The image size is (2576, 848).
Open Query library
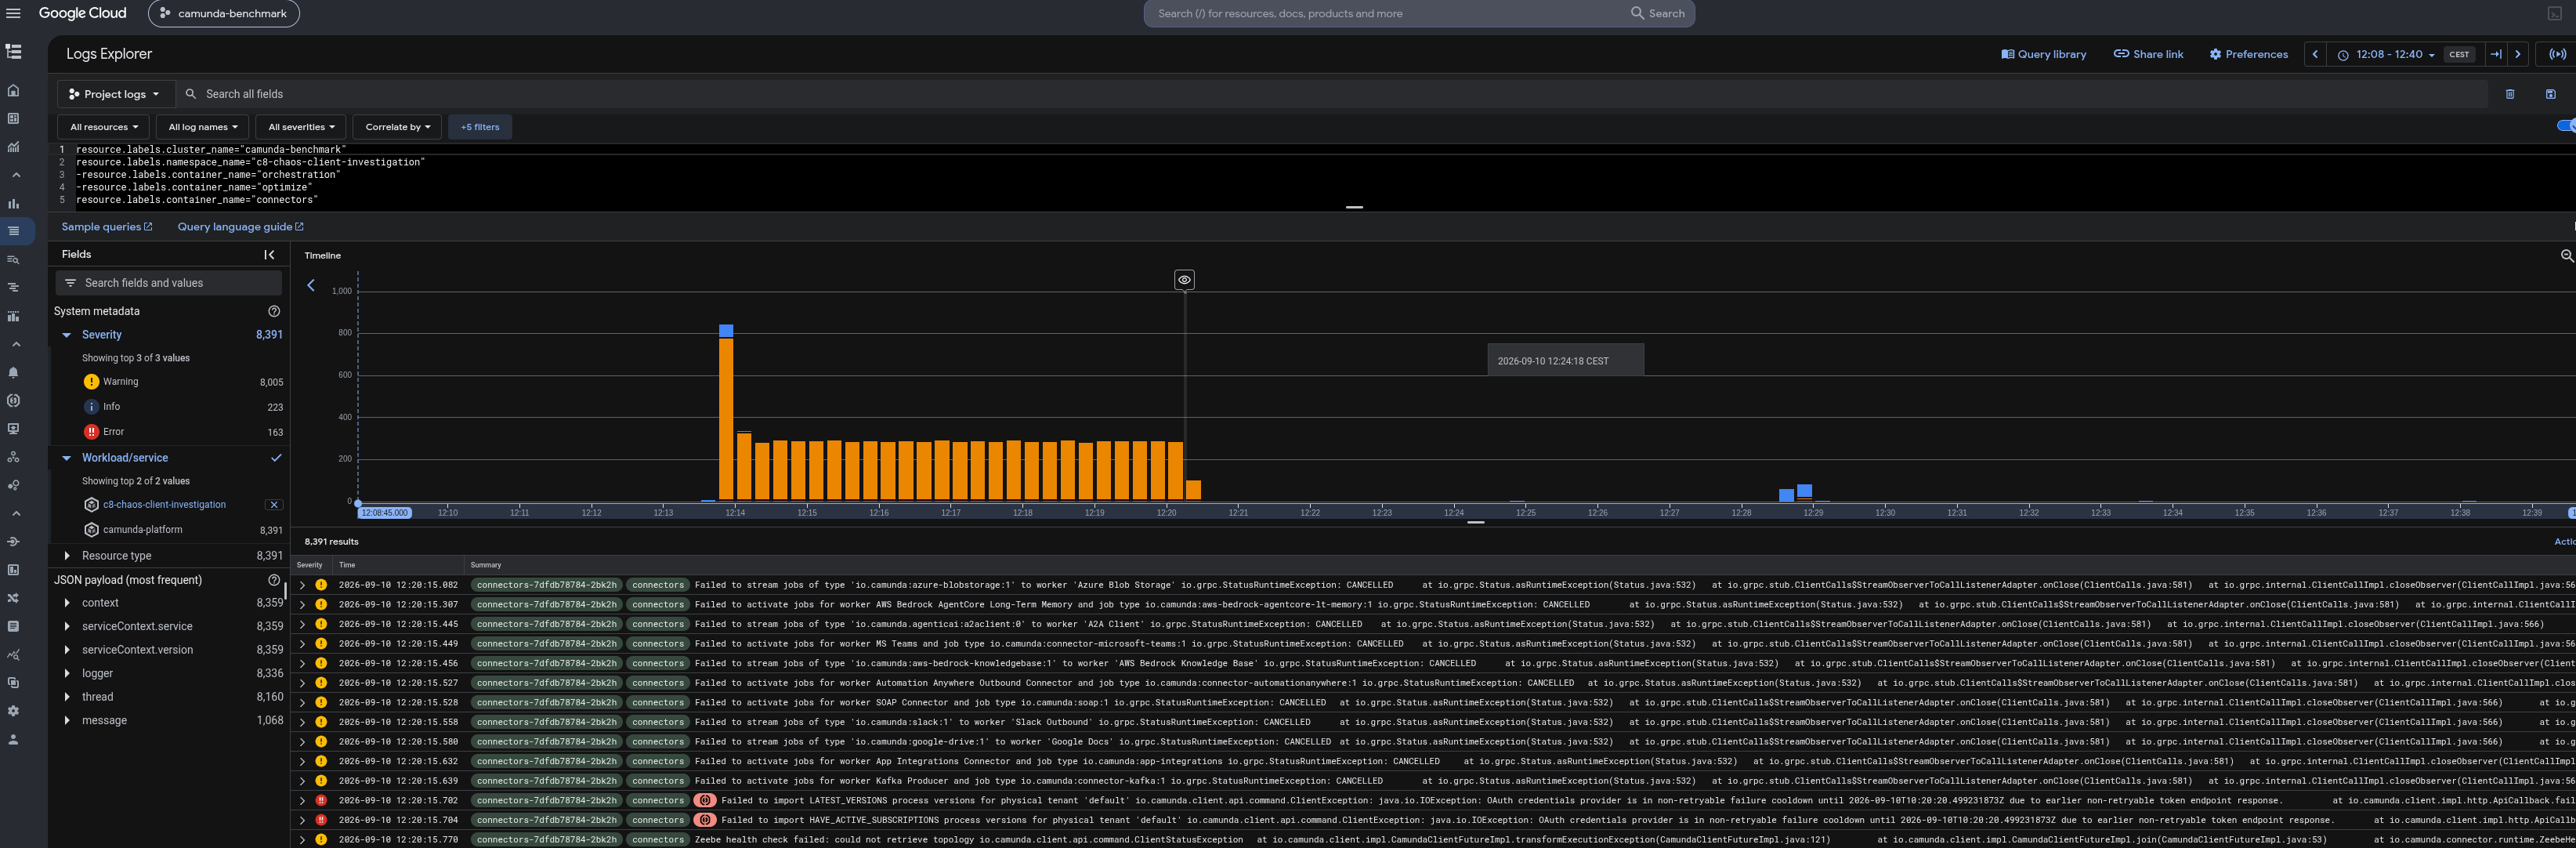[x=2043, y=54]
